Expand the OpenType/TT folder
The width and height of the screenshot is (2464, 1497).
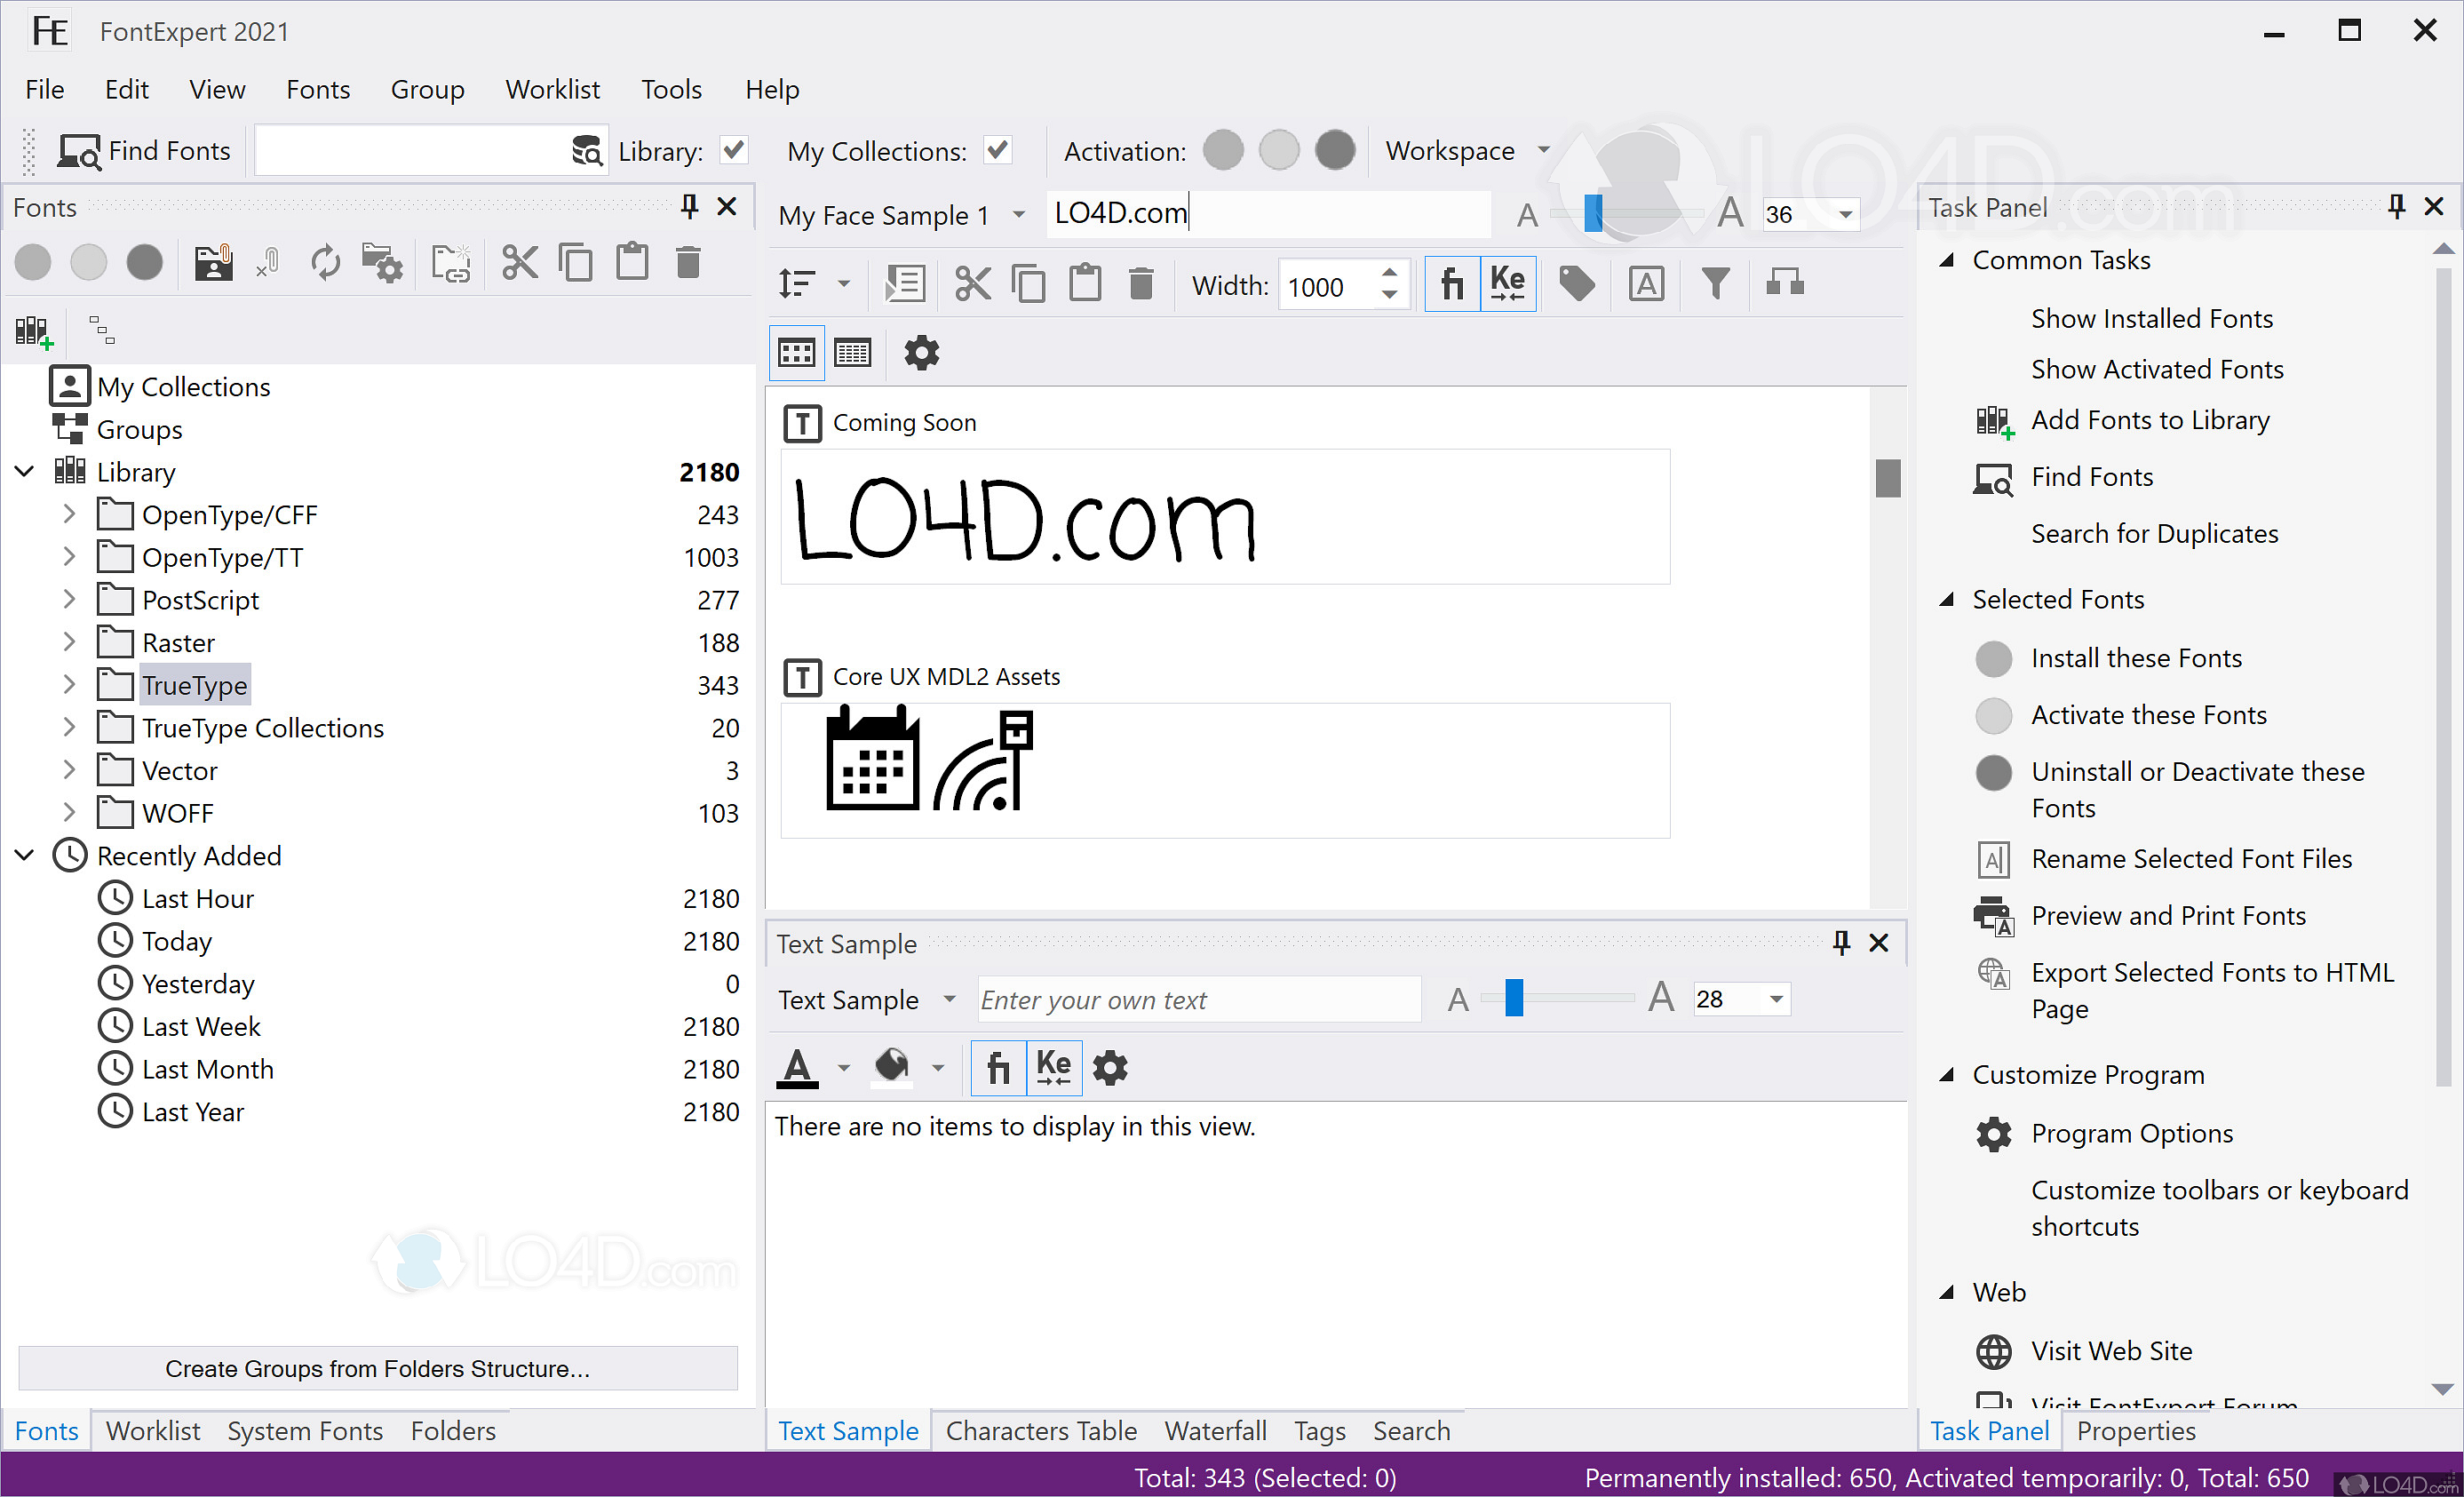(x=68, y=557)
